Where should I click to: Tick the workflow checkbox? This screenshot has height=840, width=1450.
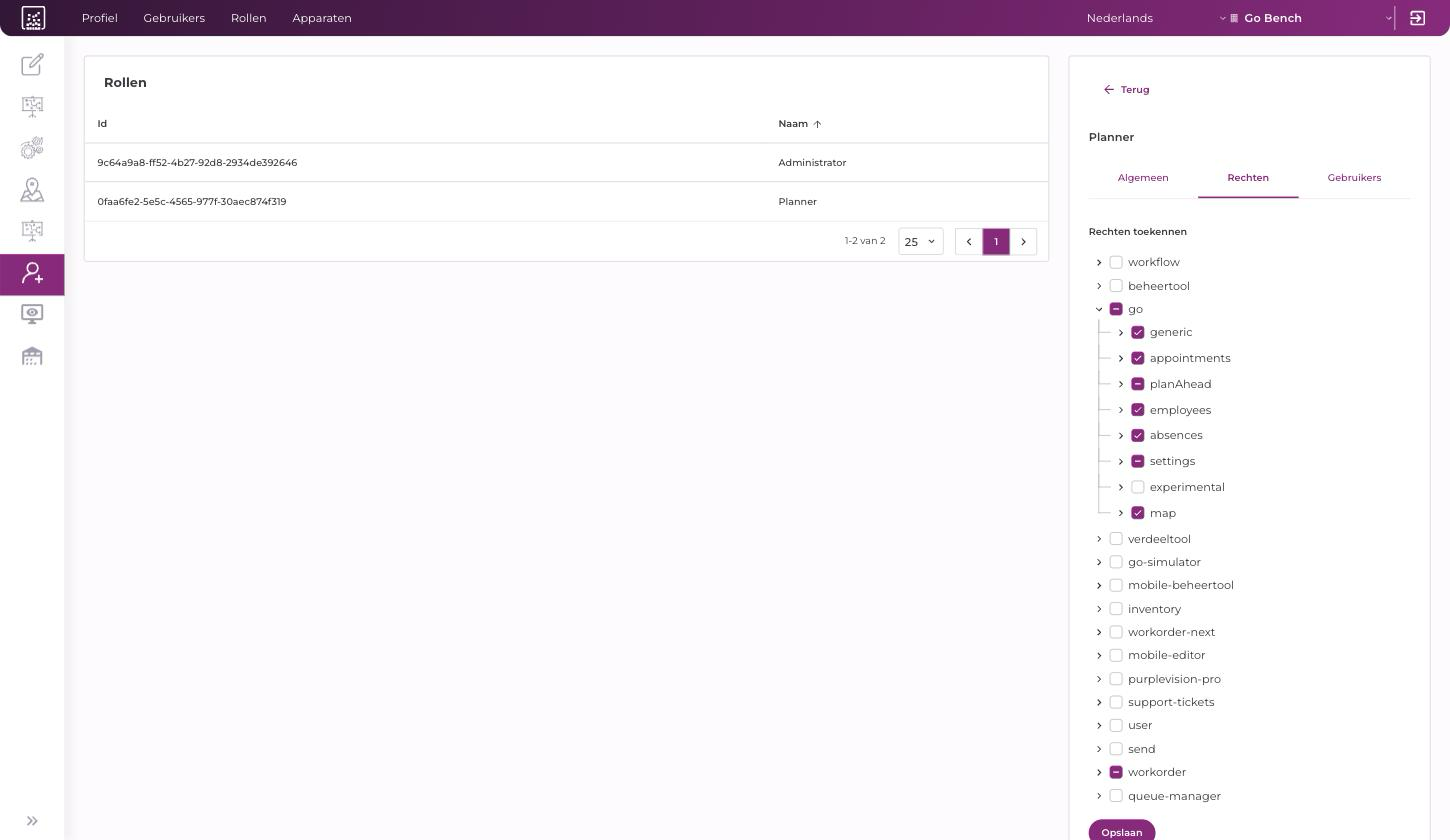pyautogui.click(x=1116, y=262)
